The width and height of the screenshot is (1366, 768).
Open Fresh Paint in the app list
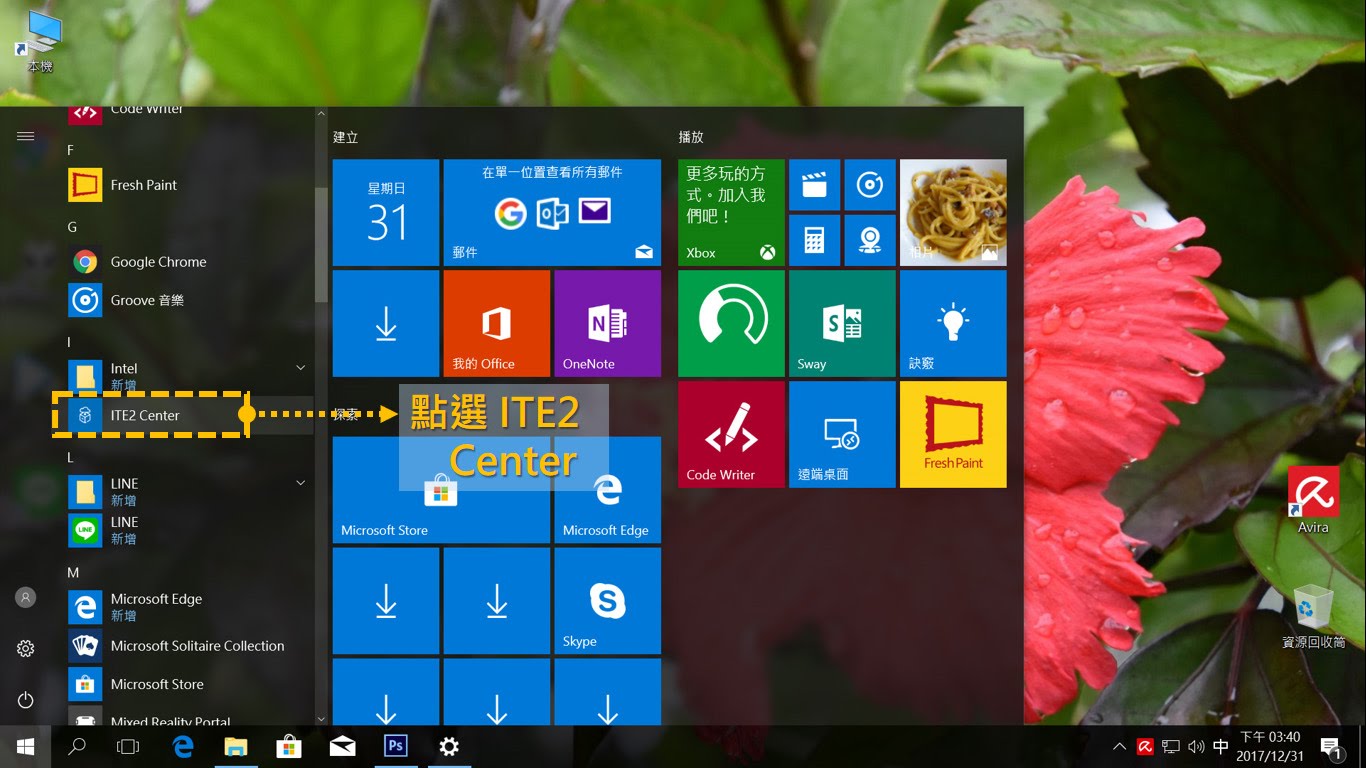click(190, 185)
